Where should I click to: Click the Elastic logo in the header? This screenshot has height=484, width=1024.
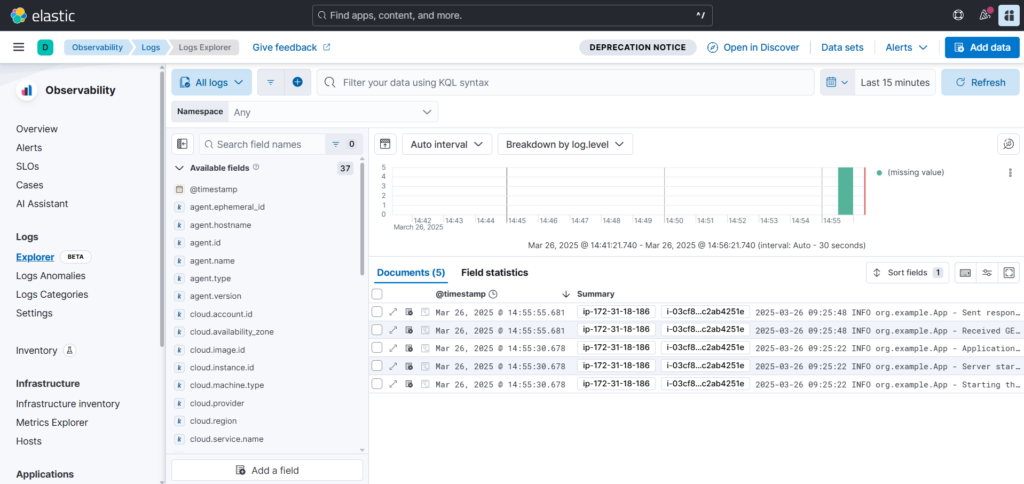pos(43,15)
